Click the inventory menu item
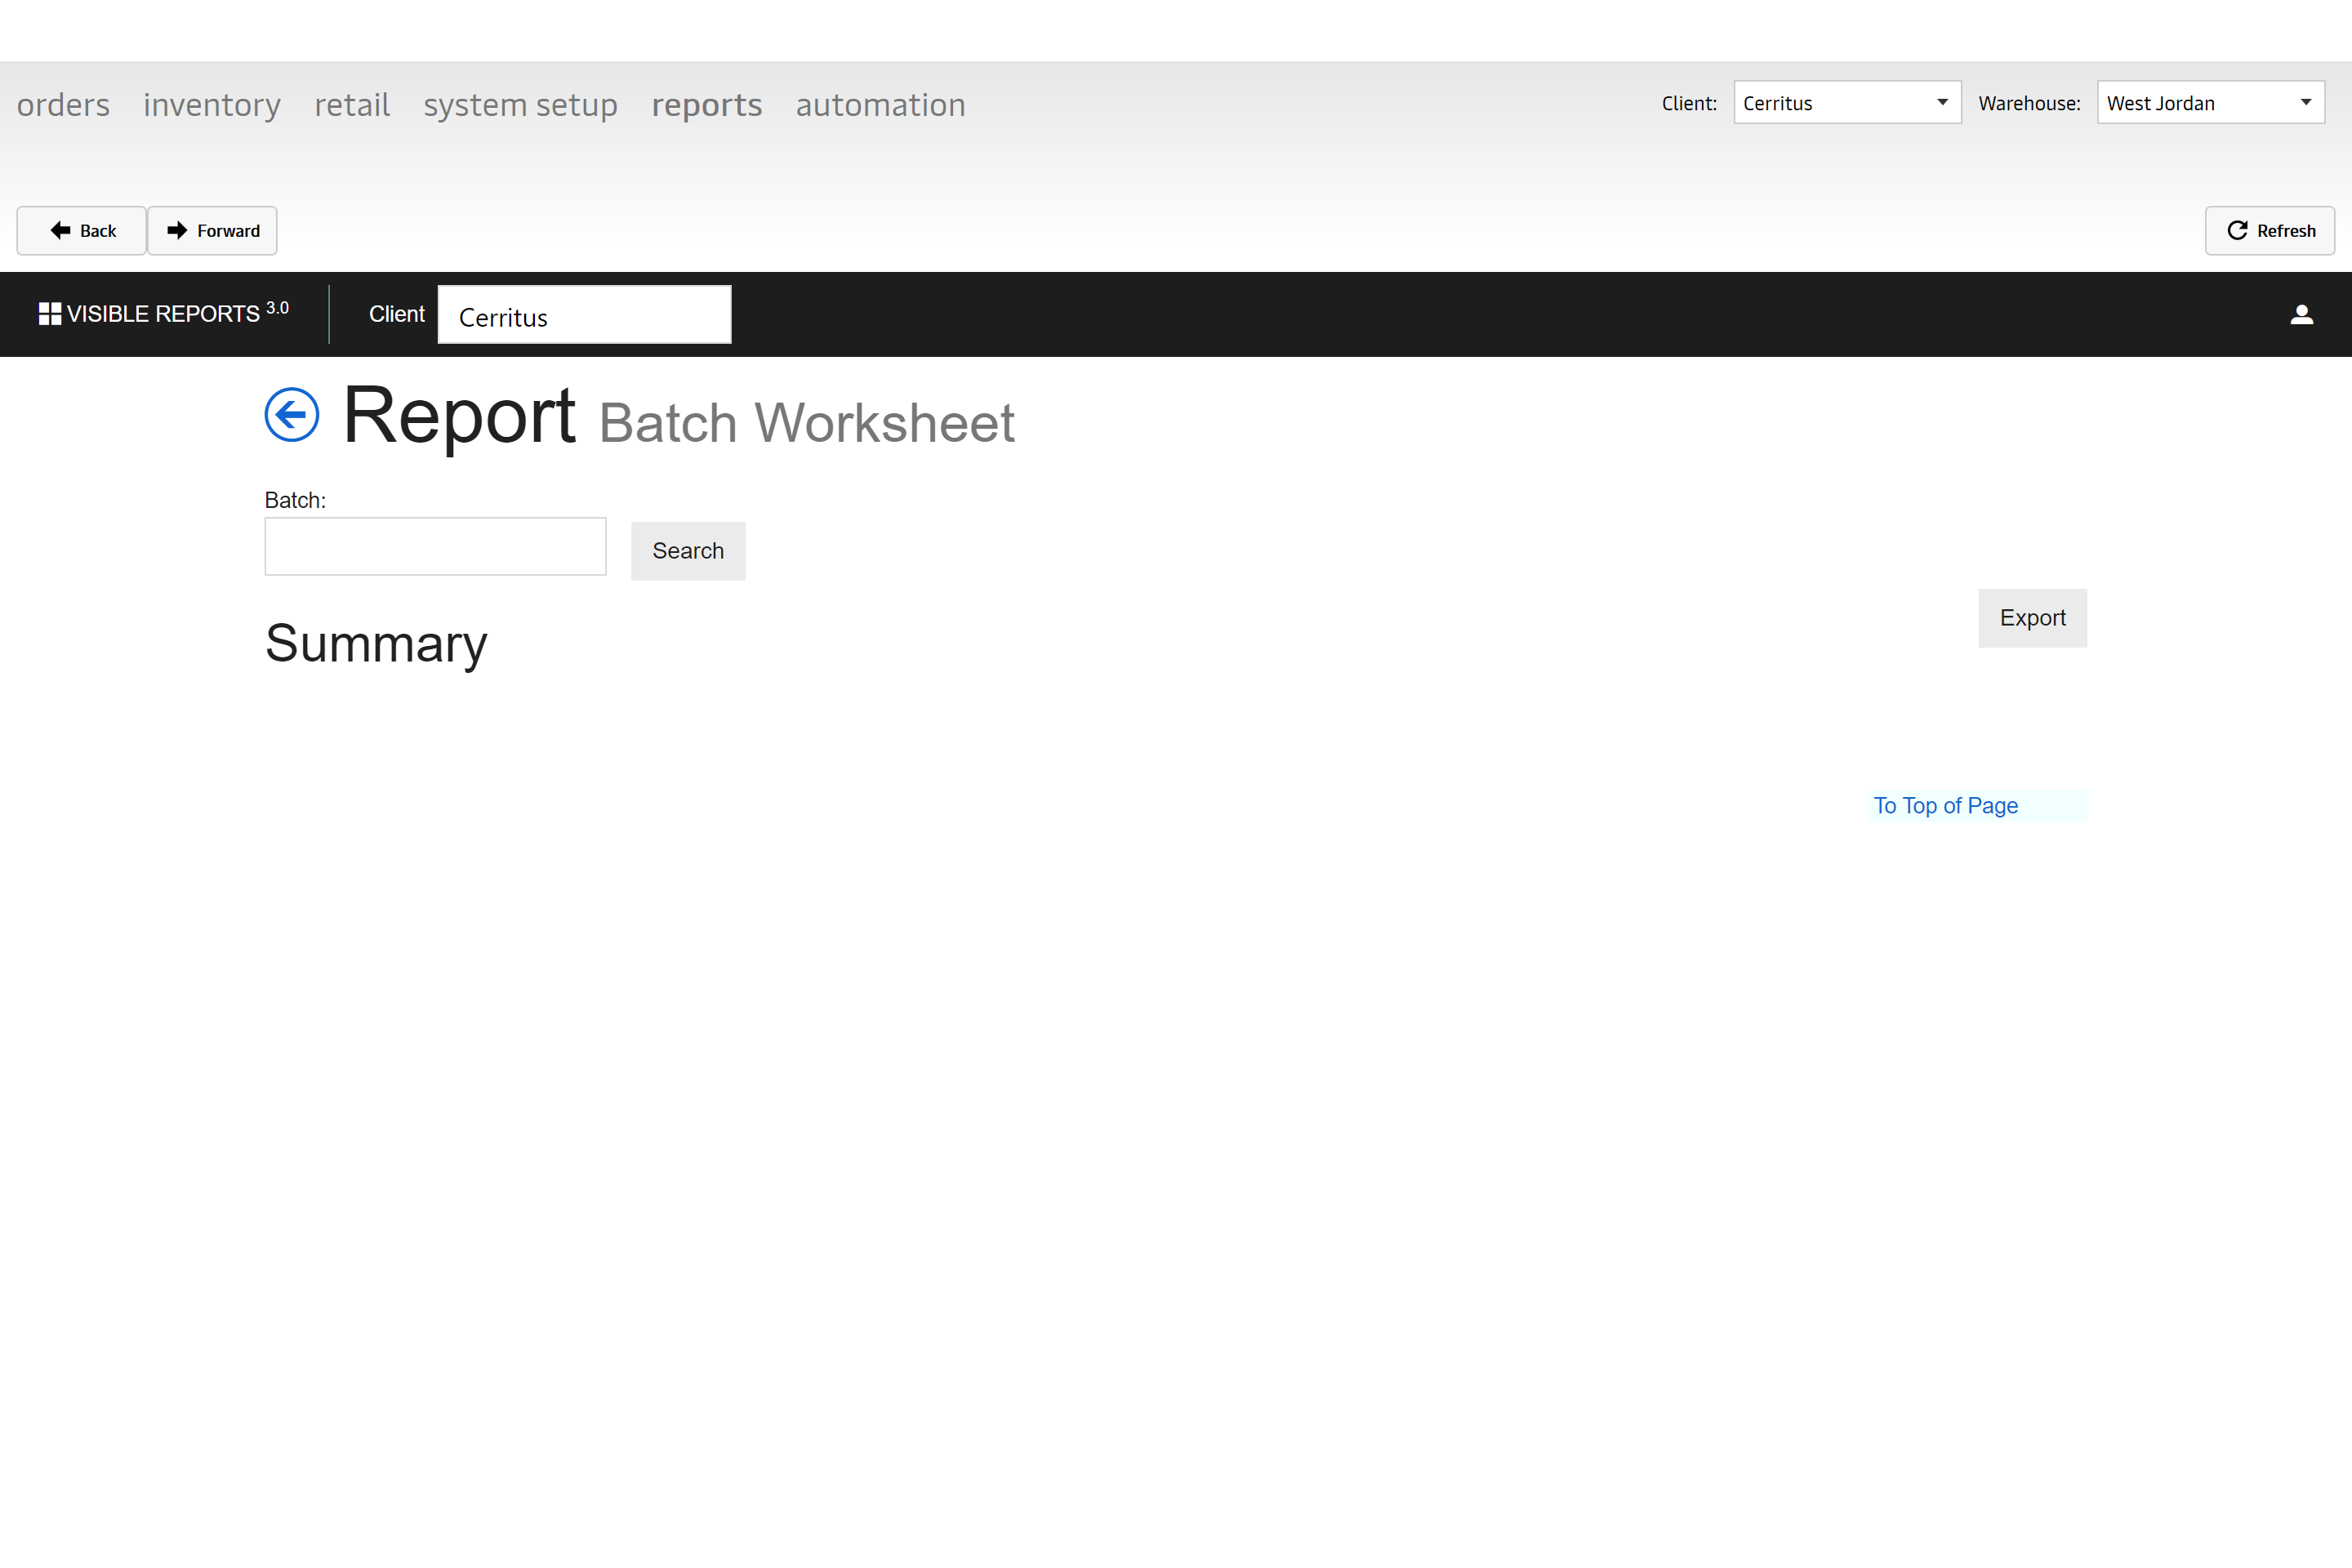2352x1568 pixels. click(x=212, y=103)
